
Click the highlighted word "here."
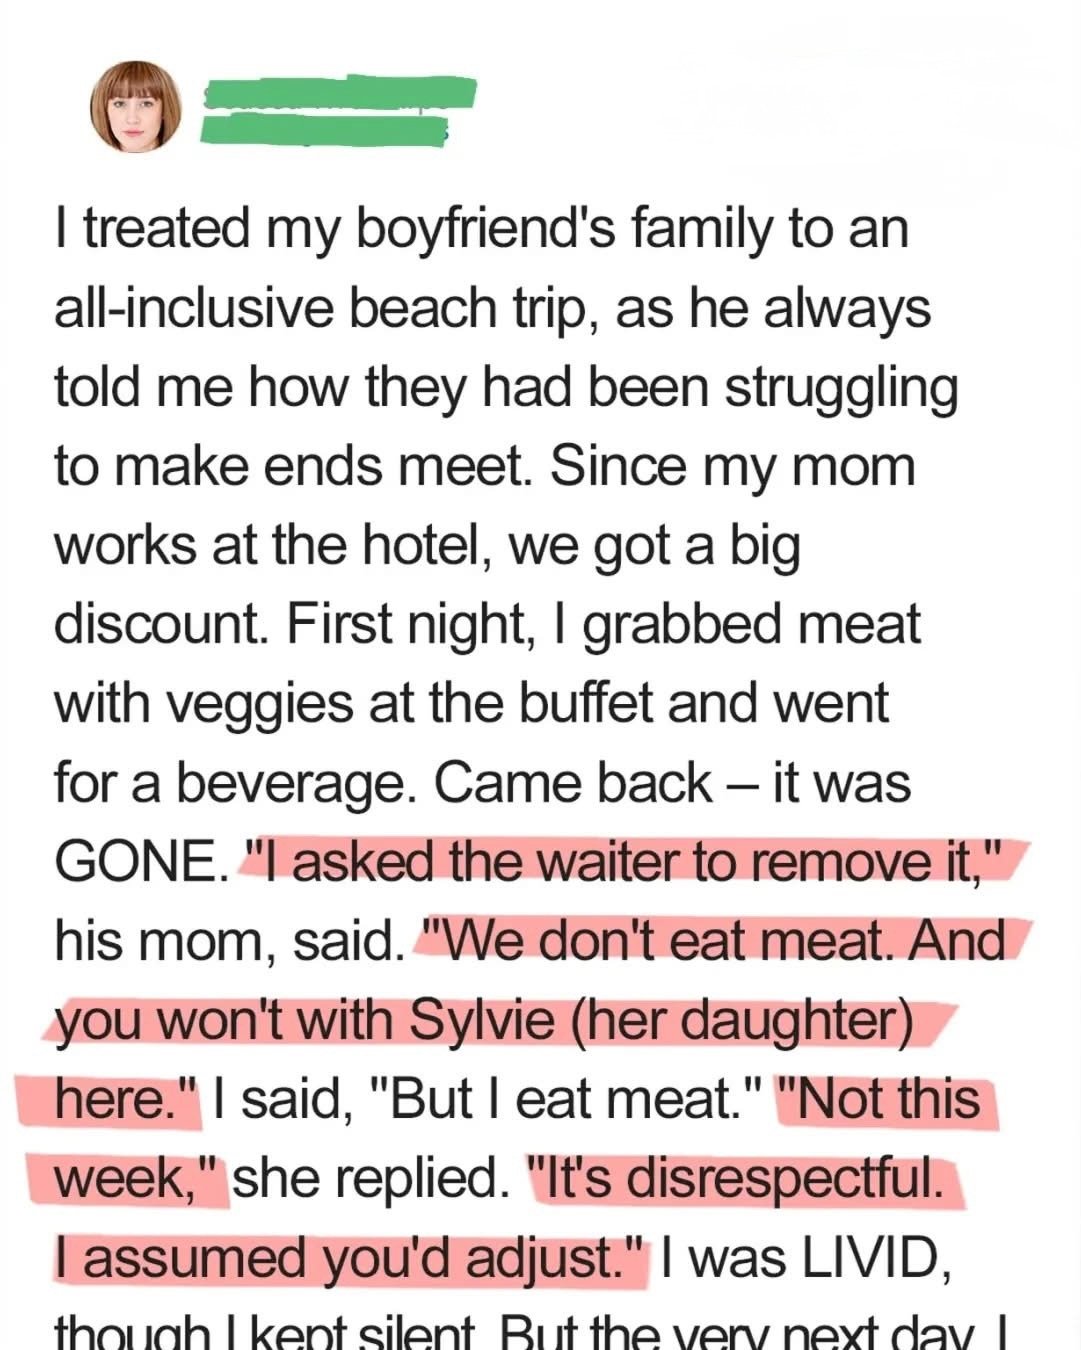click(x=120, y=1099)
